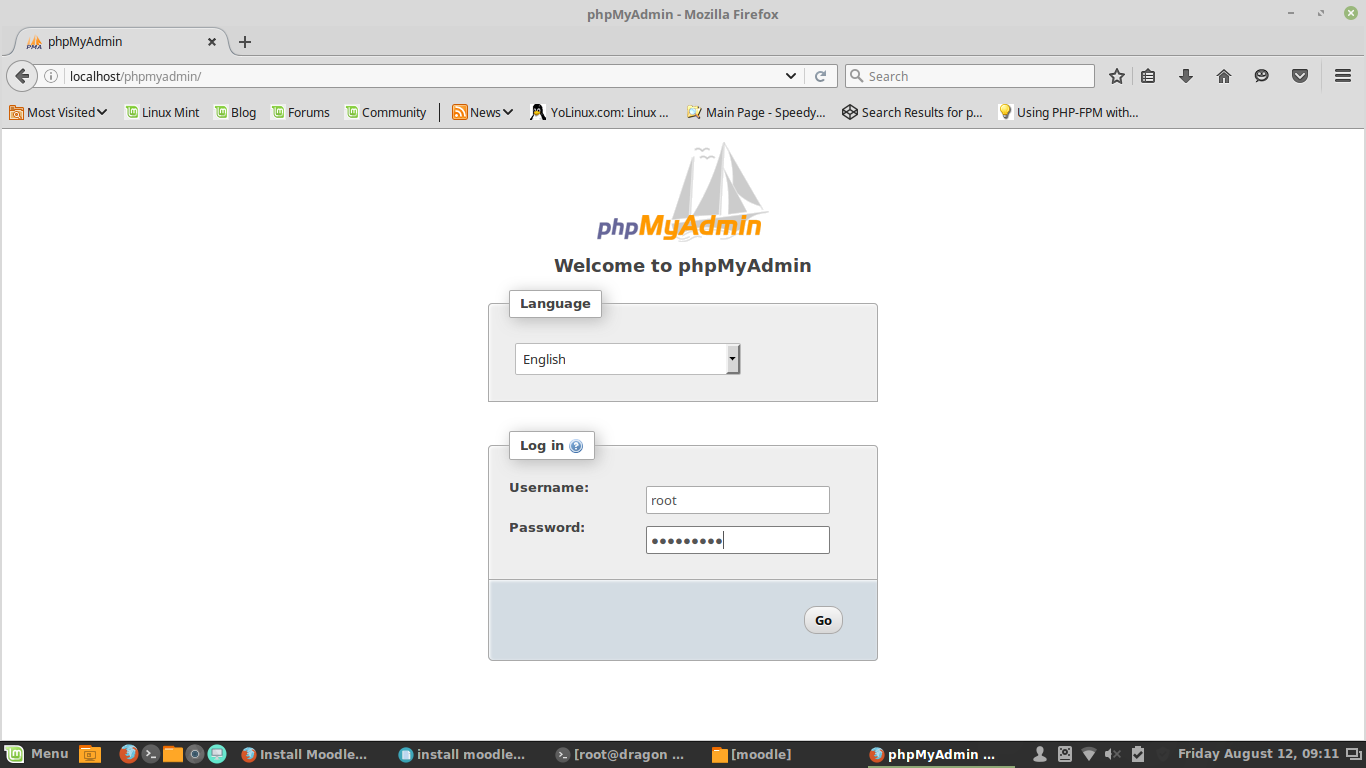The image size is (1366, 768).
Task: Select the phpMyAdmin browser tab
Action: point(121,42)
